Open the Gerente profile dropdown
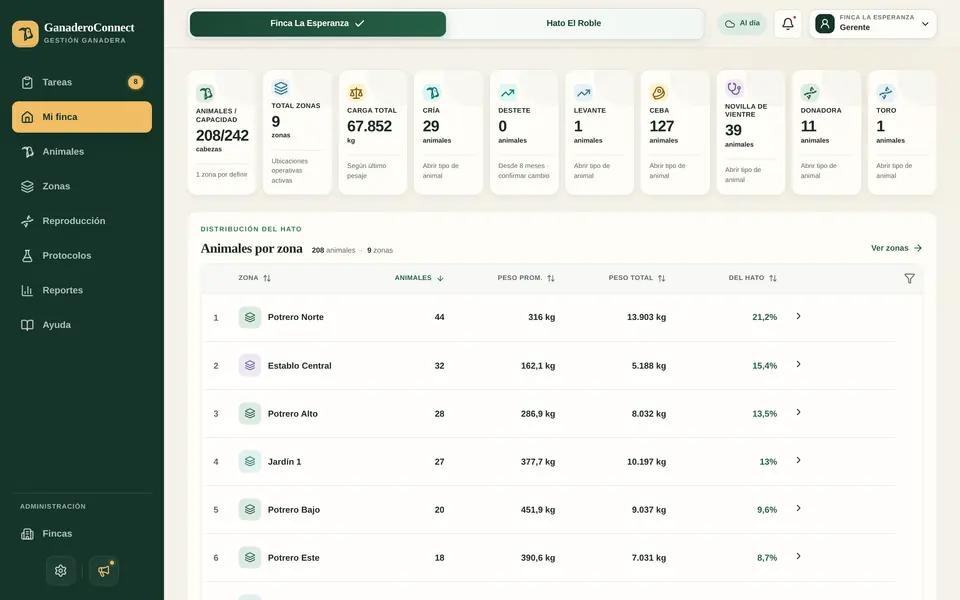Image resolution: width=960 pixels, height=600 pixels. point(873,24)
